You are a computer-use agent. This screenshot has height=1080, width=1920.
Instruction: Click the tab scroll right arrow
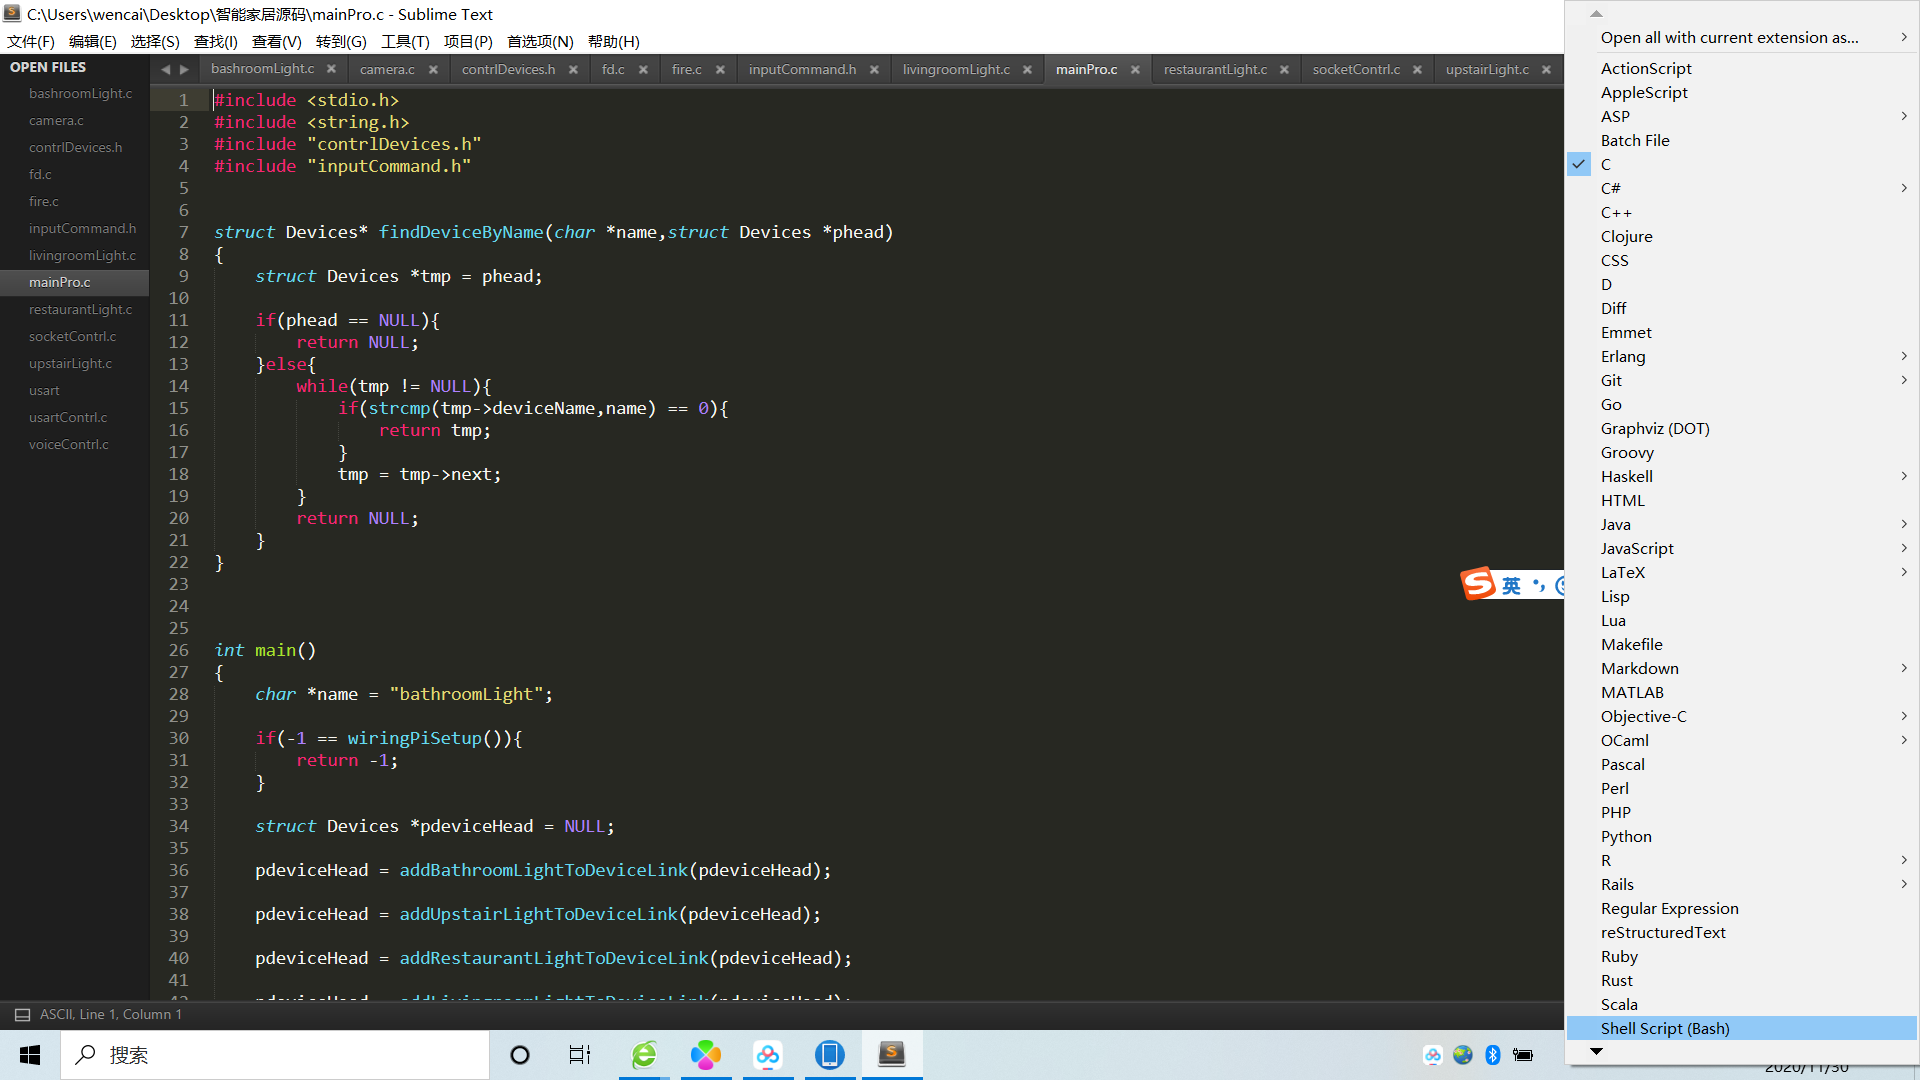click(x=184, y=70)
